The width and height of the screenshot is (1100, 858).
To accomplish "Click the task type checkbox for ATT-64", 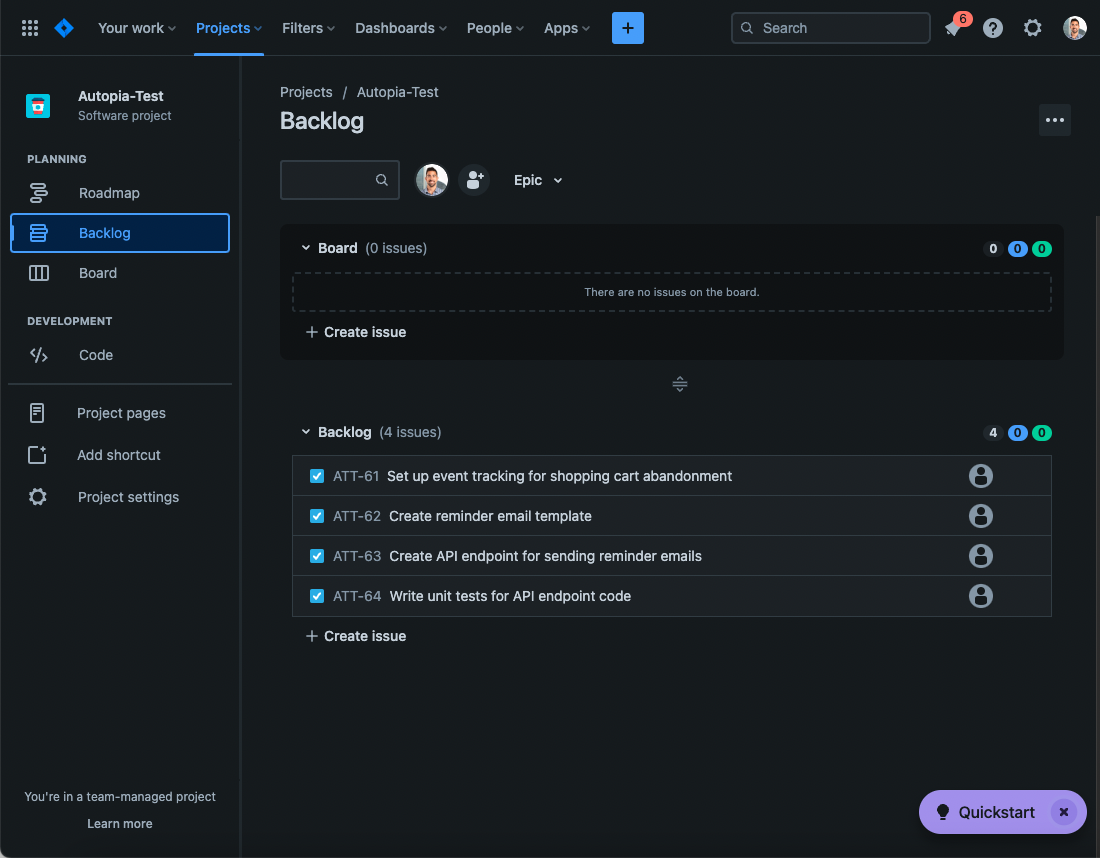I will [x=317, y=596].
